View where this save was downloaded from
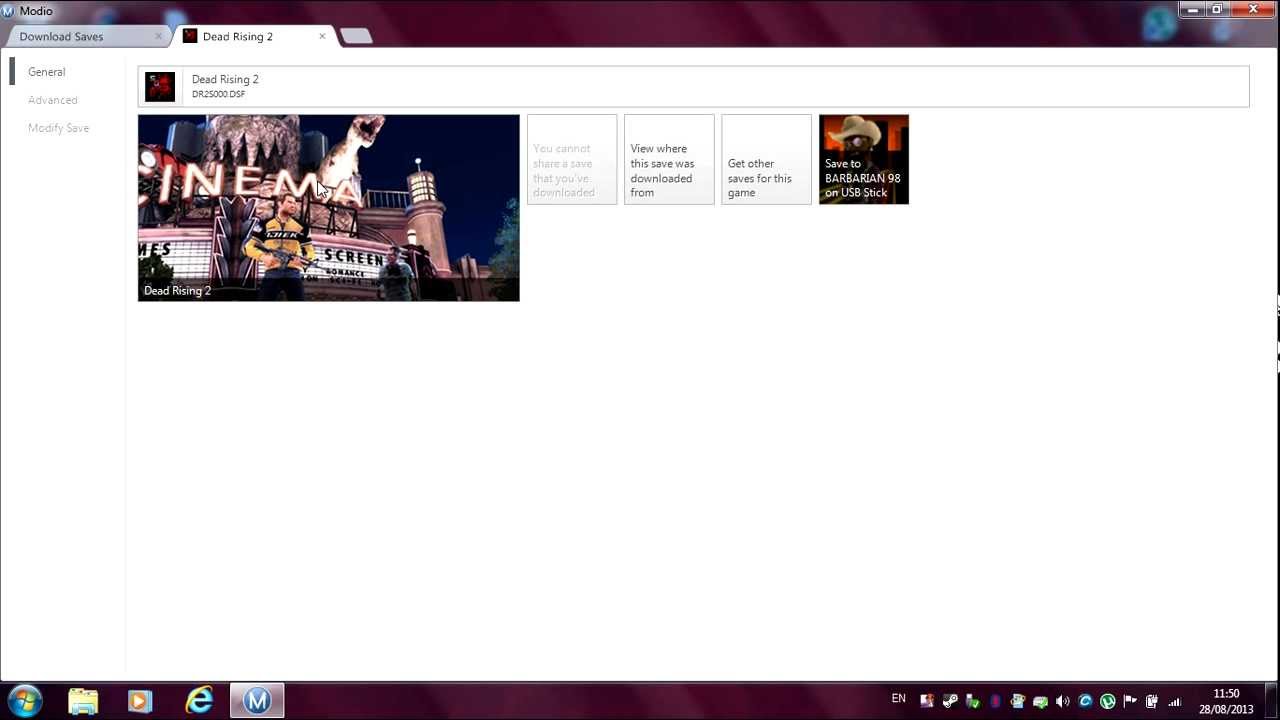Screen dimensions: 1280x720 point(669,160)
